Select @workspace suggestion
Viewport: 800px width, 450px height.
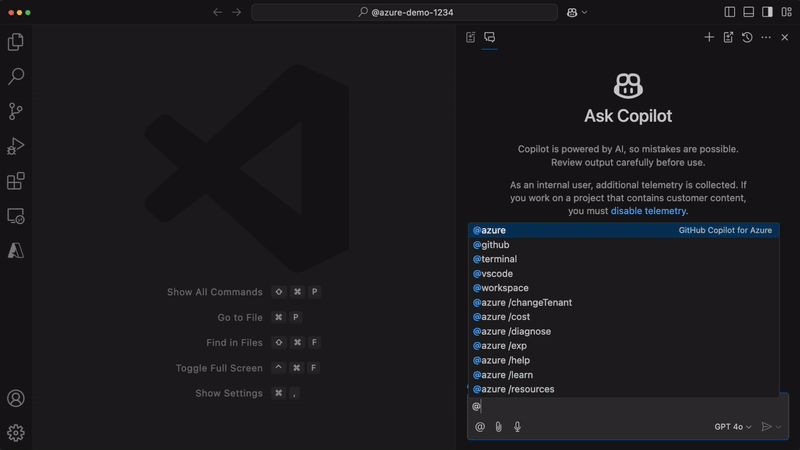(623, 288)
